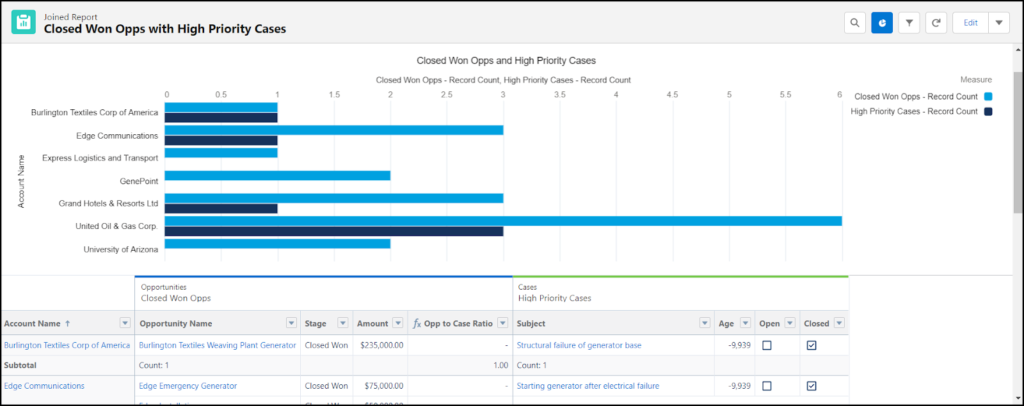Click the Subtotal row label

18,366
